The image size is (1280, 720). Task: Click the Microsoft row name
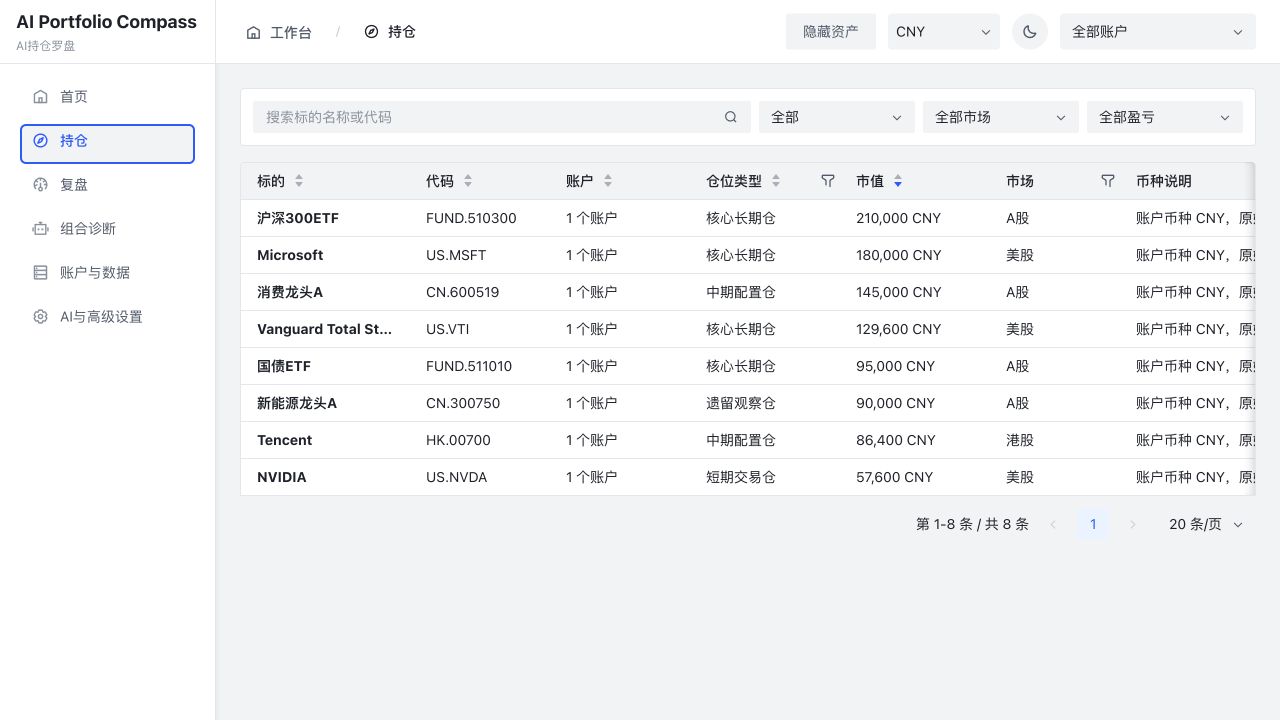tap(290, 255)
